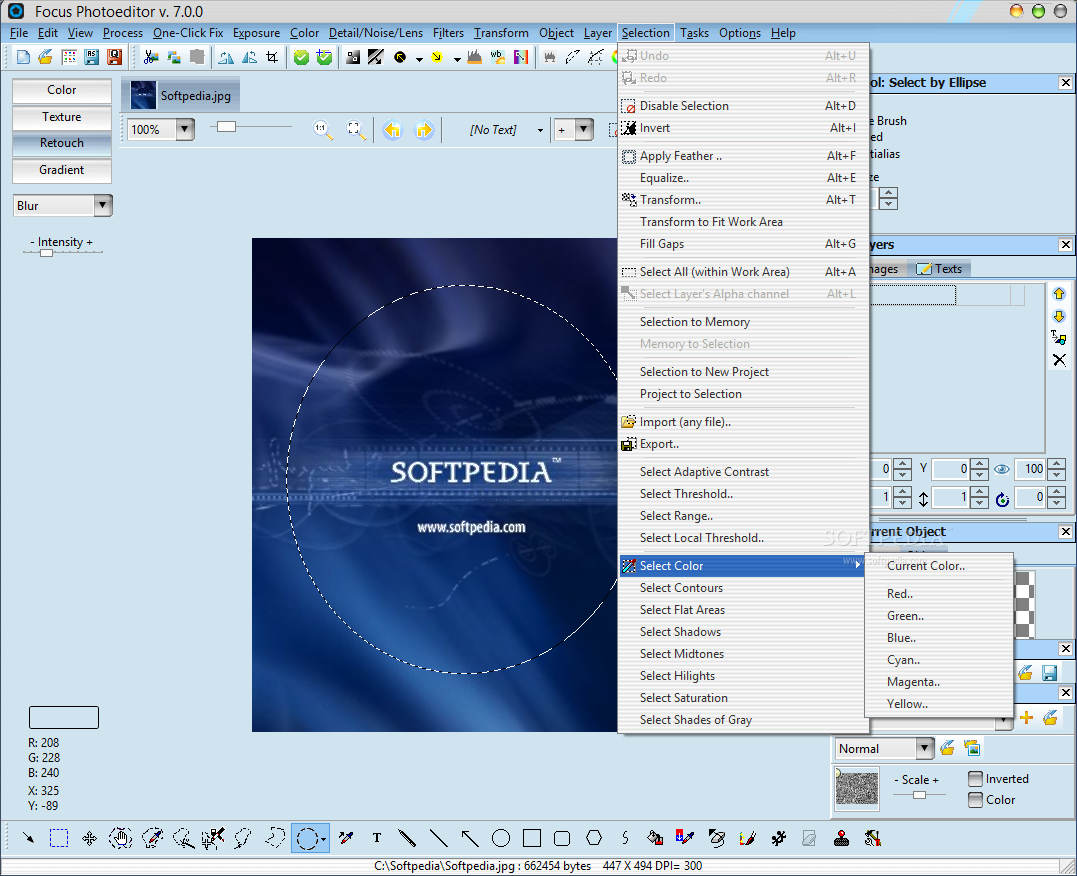Click the orange plus add icon
This screenshot has height=876, width=1077.
point(1027,718)
